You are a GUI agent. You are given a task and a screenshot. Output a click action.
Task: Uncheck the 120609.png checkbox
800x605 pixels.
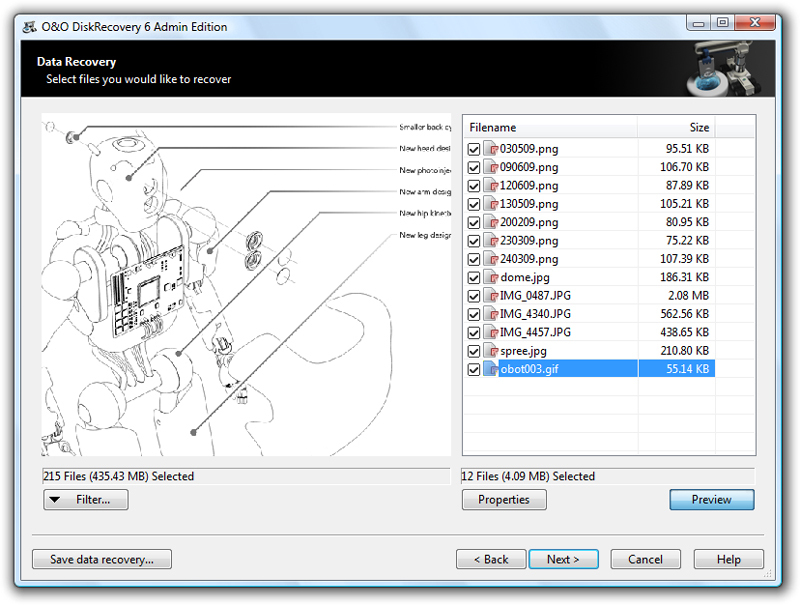(473, 186)
